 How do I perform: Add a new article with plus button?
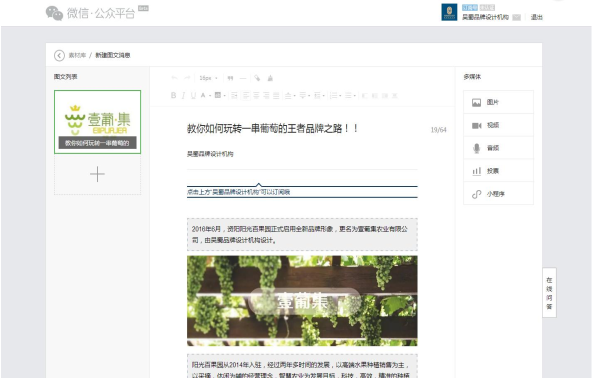point(97,174)
